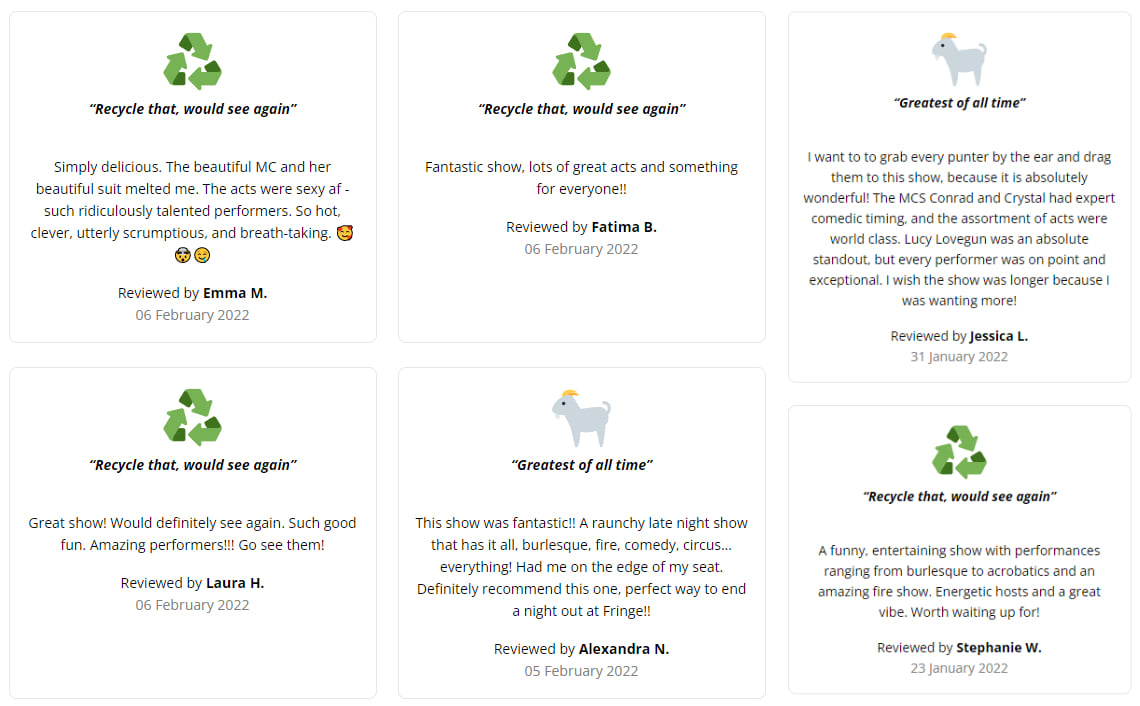Click the 23 January 2022 review date
The height and width of the screenshot is (706, 1140).
point(959,667)
